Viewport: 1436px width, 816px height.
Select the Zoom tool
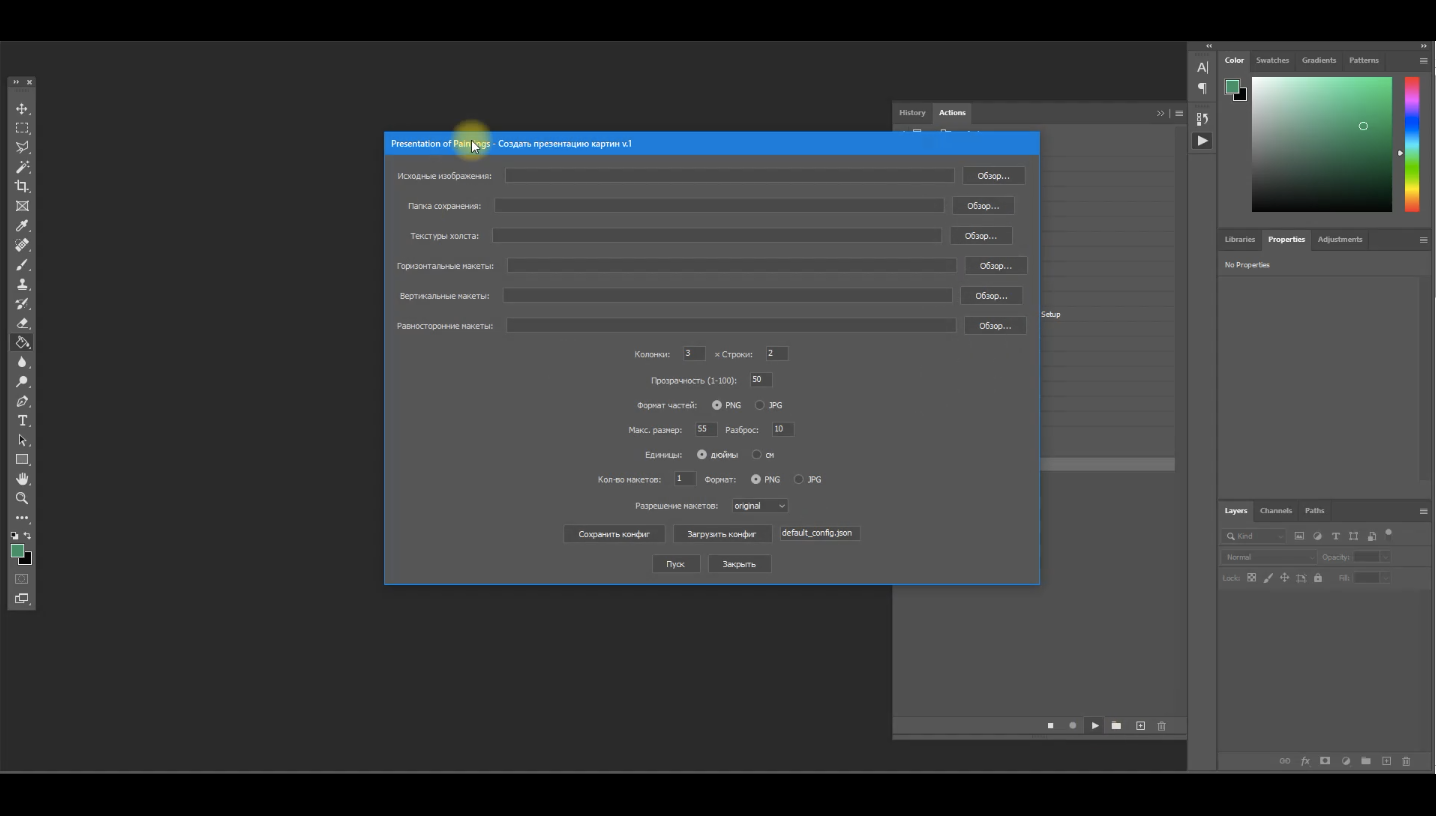(x=22, y=498)
